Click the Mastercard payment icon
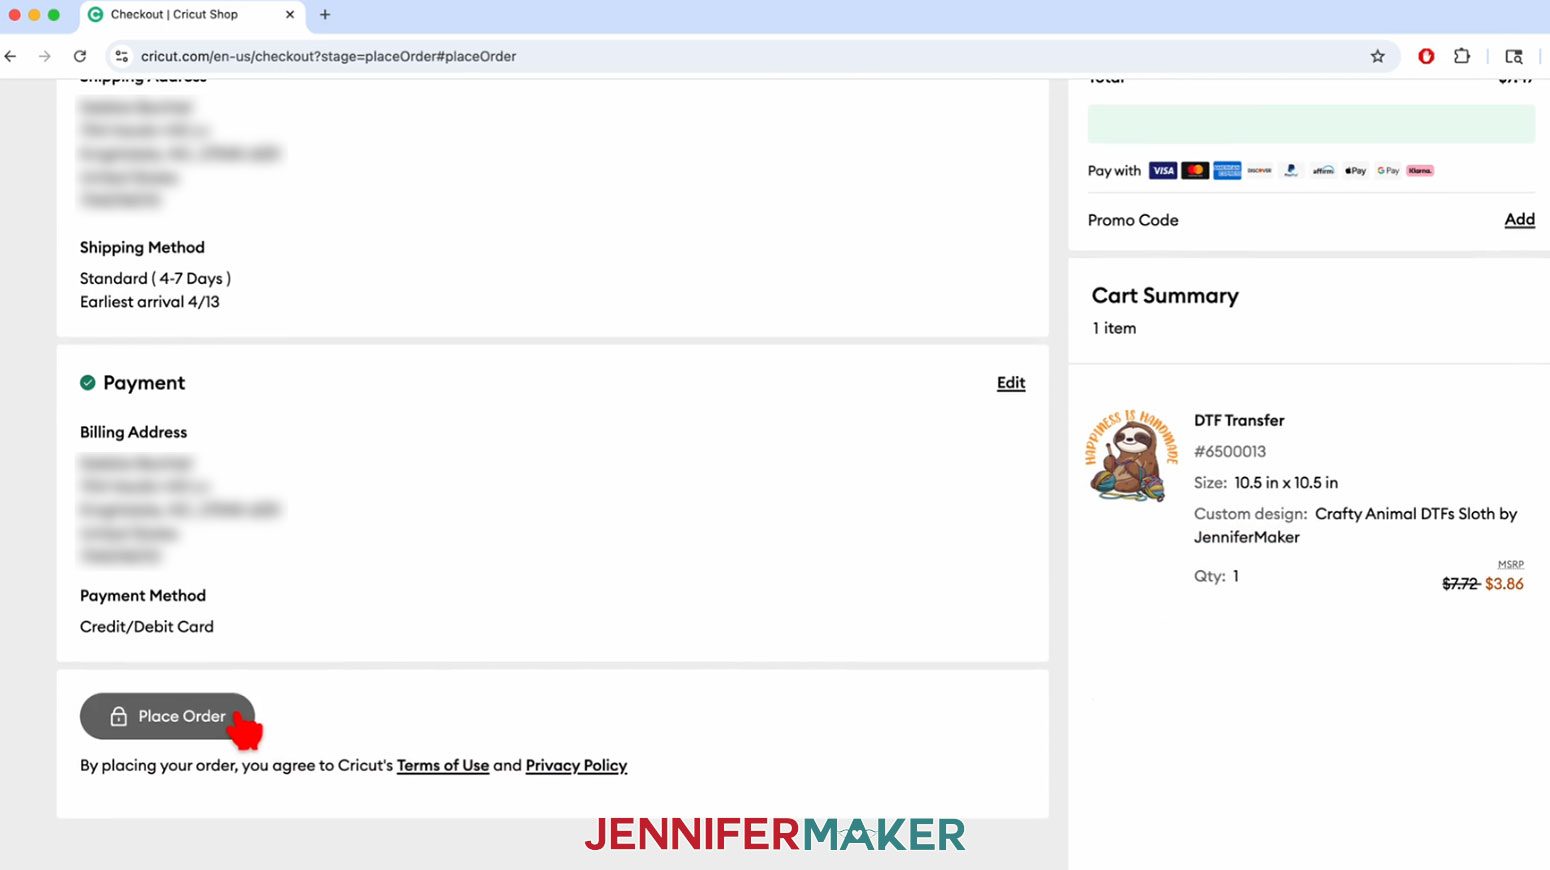This screenshot has height=870, width=1550. click(x=1195, y=171)
